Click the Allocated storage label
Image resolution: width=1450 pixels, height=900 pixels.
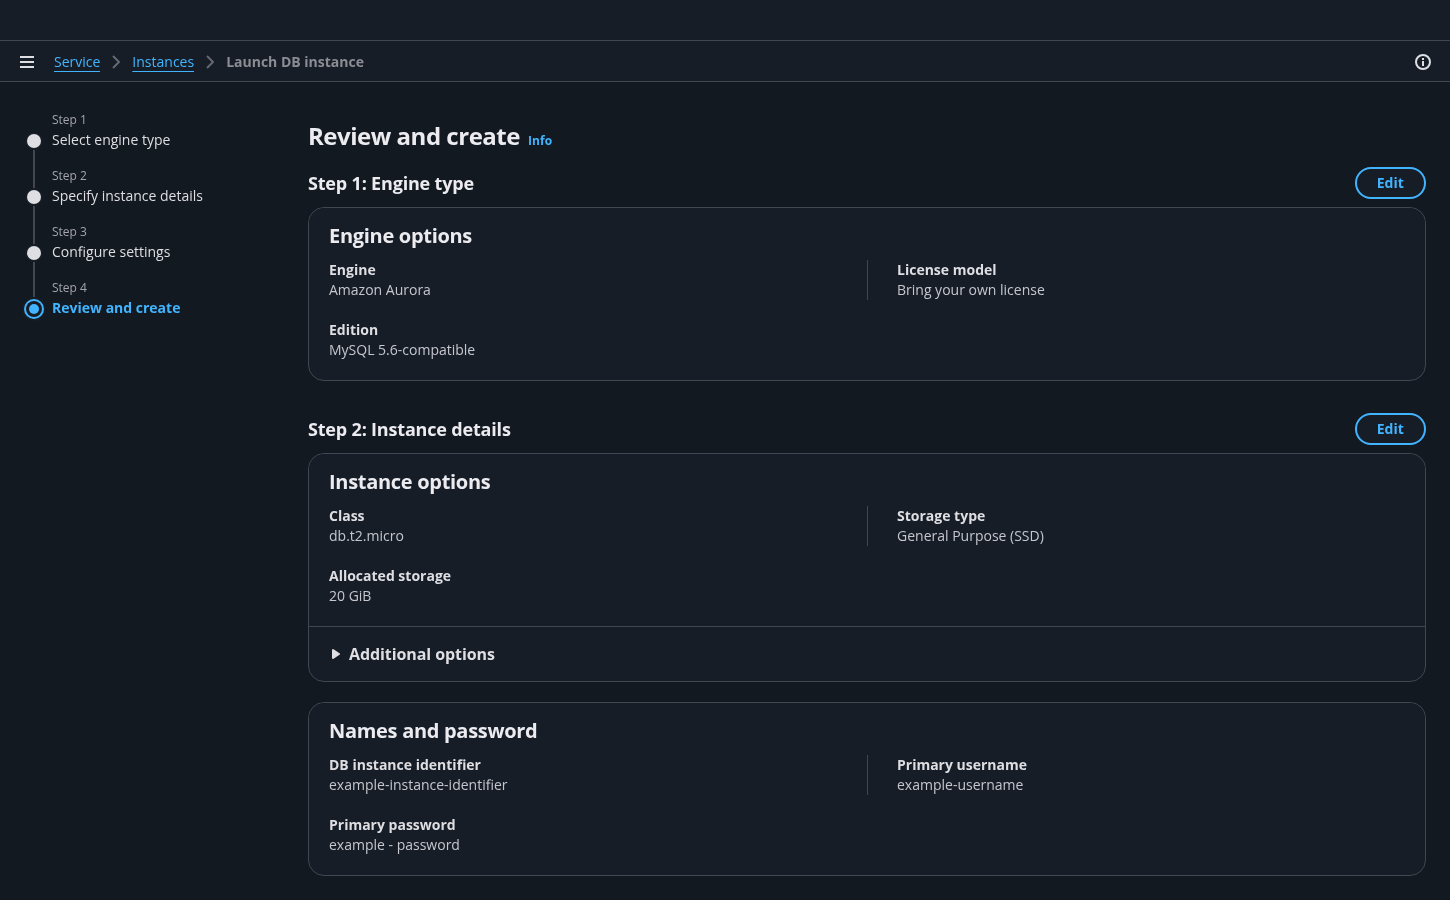coord(390,576)
